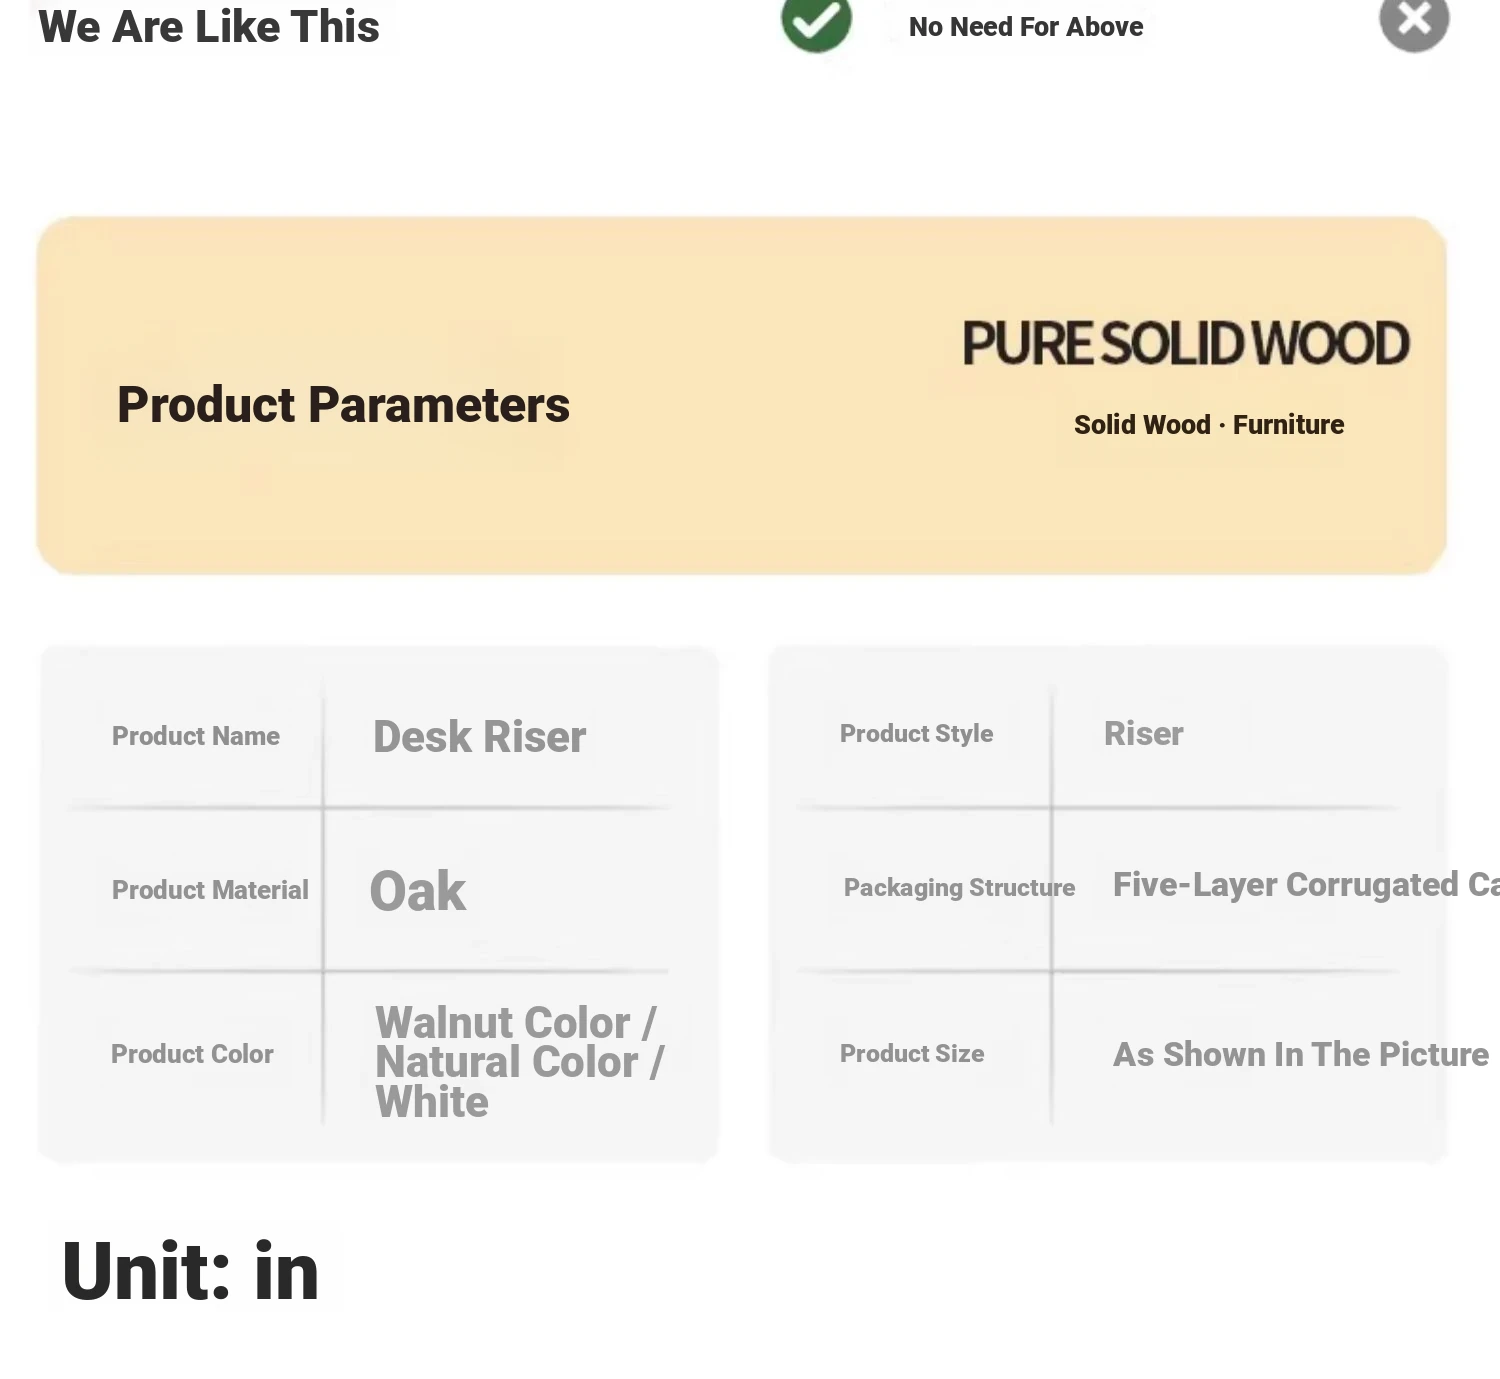Click the We Are Like This heading
Viewport: 1500px width, 1379px height.
(209, 27)
